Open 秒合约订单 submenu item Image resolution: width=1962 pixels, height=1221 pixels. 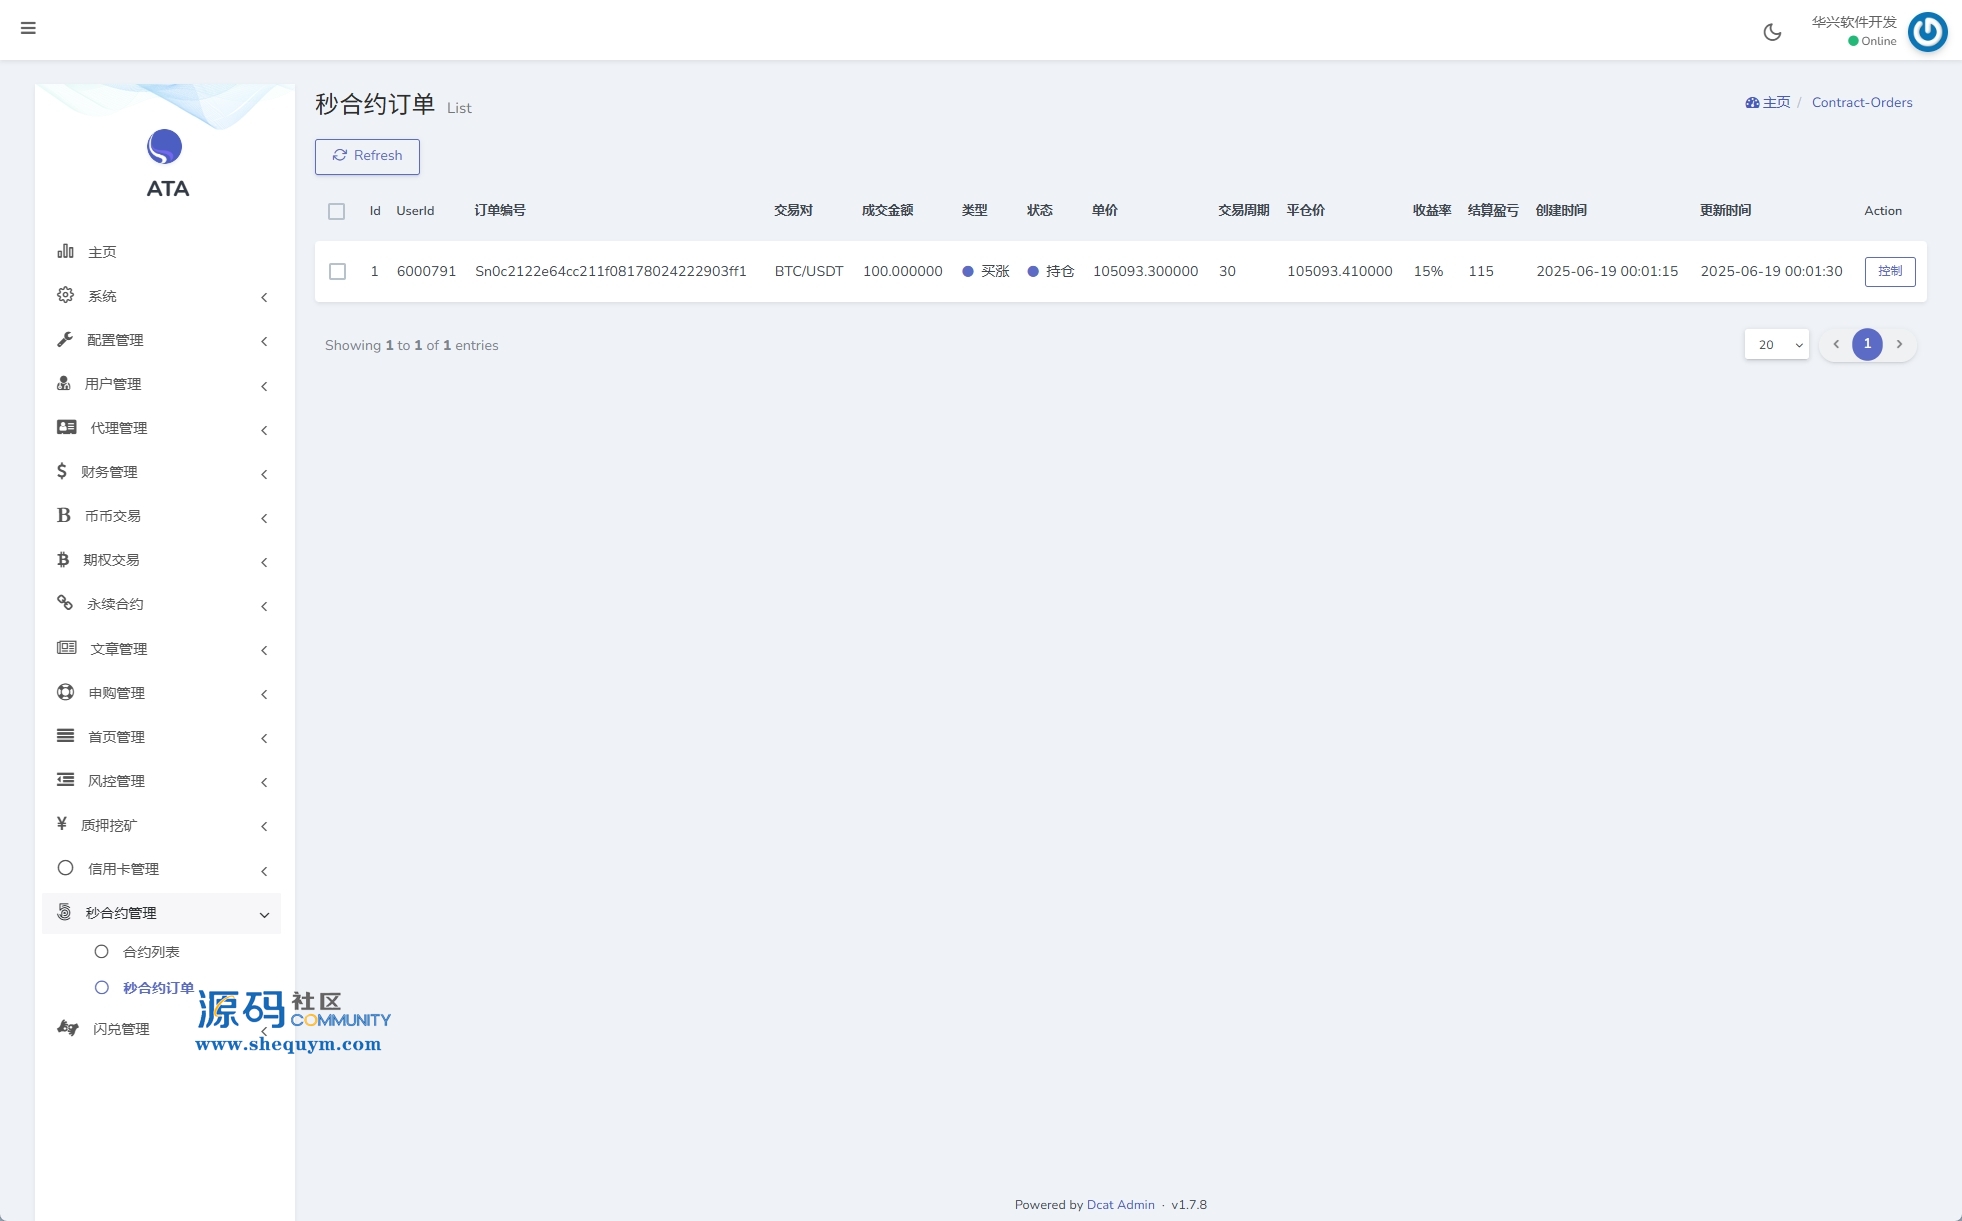tap(157, 988)
